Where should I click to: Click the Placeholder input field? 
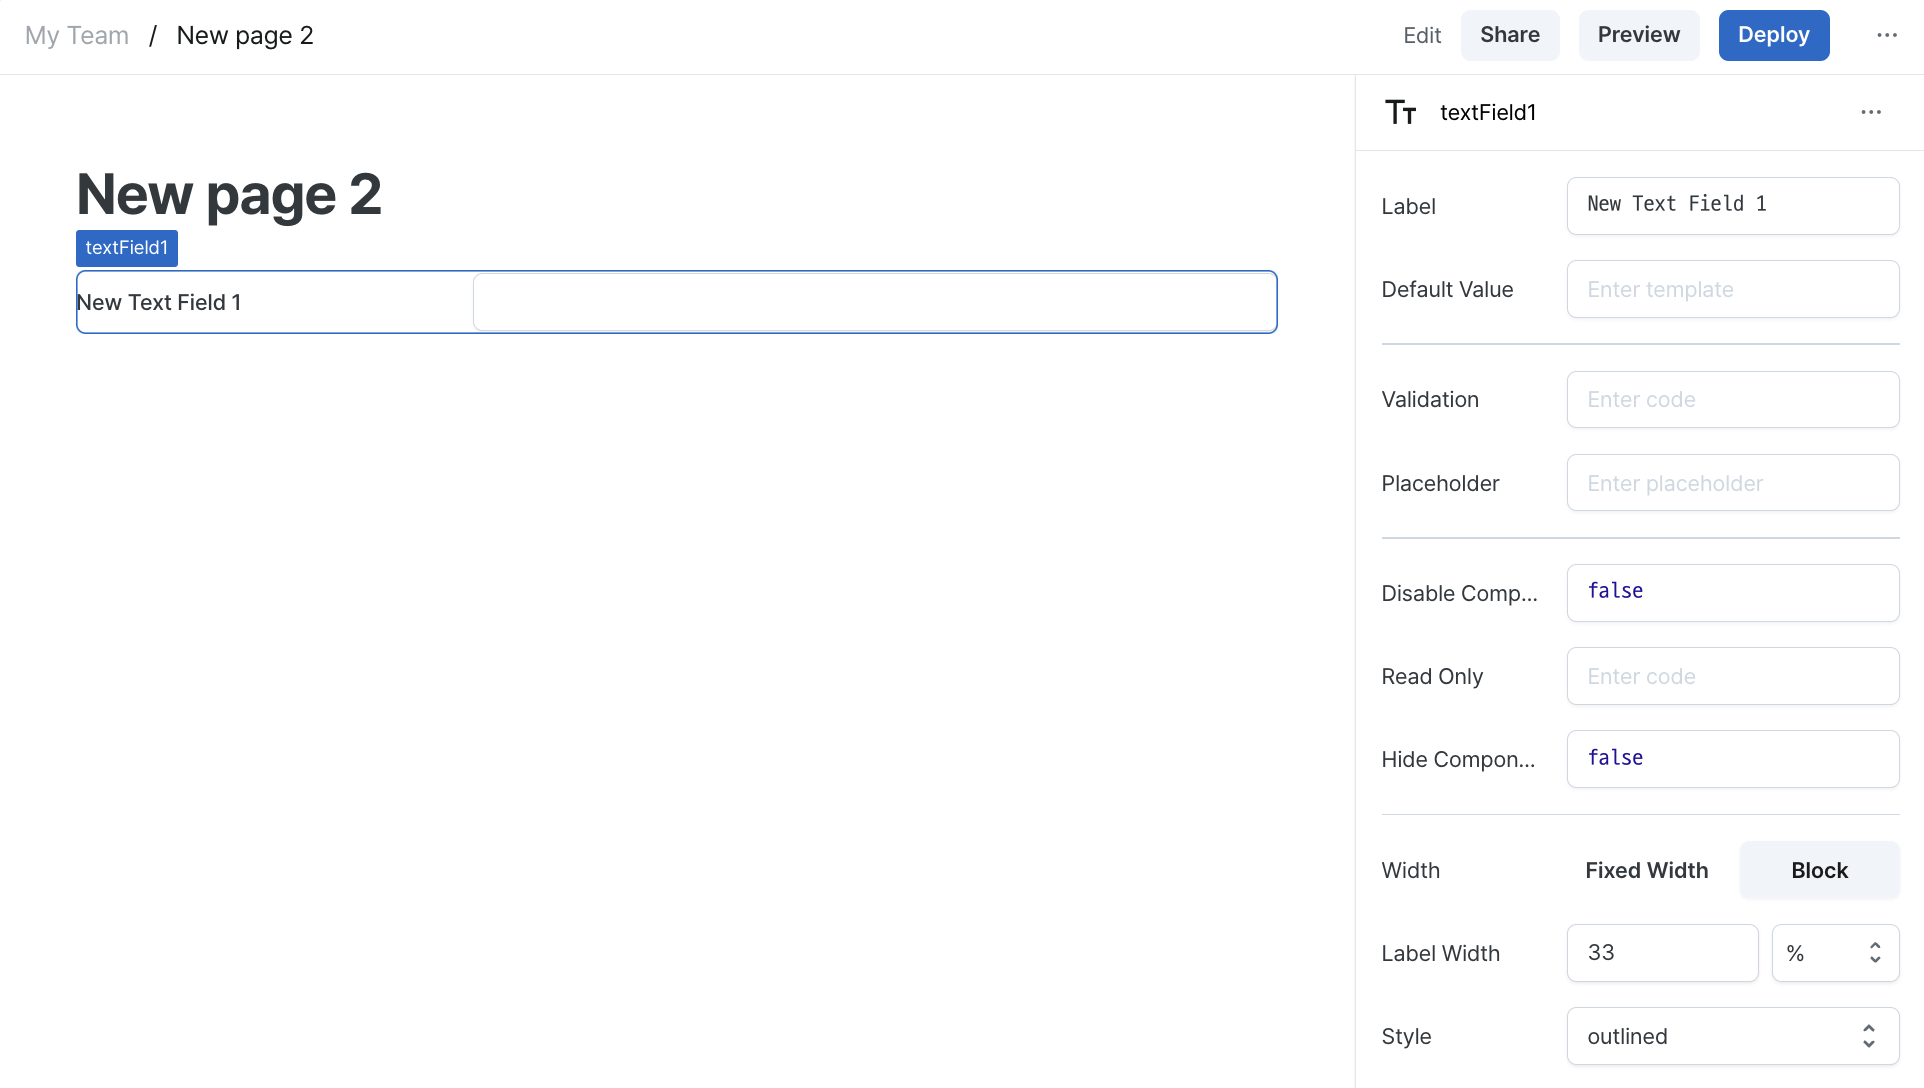click(1732, 483)
